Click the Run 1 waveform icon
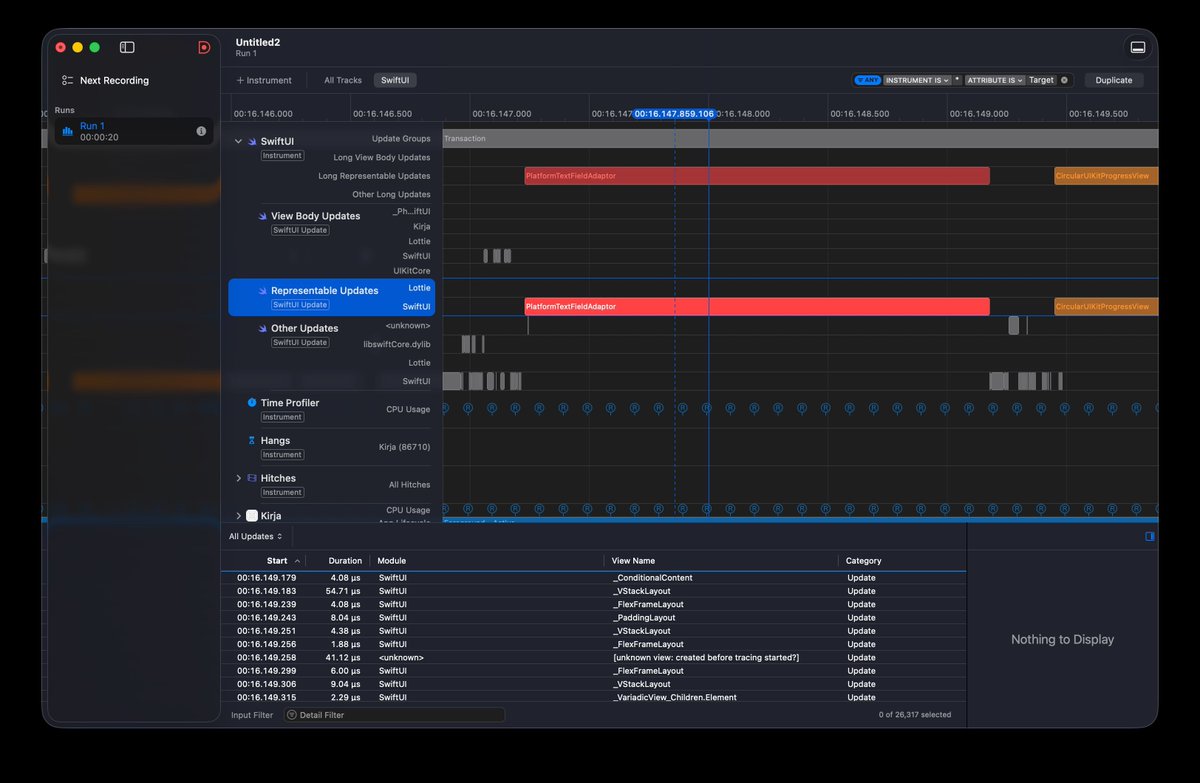This screenshot has width=1200, height=783. pyautogui.click(x=68, y=131)
